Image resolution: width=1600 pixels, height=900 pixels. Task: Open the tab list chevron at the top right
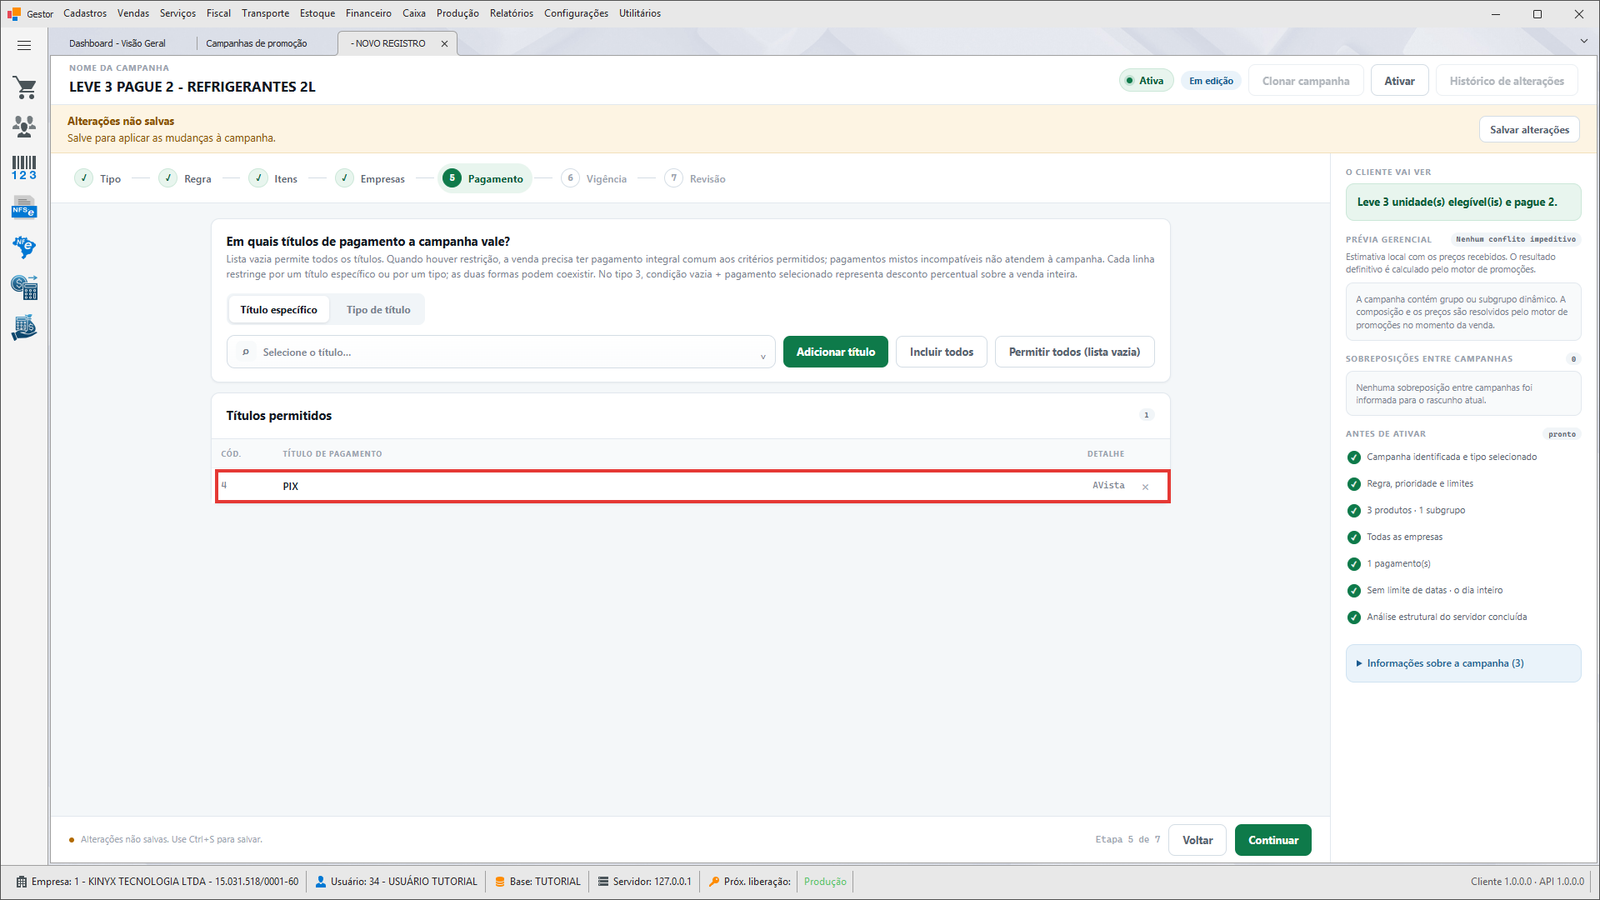click(x=1583, y=41)
